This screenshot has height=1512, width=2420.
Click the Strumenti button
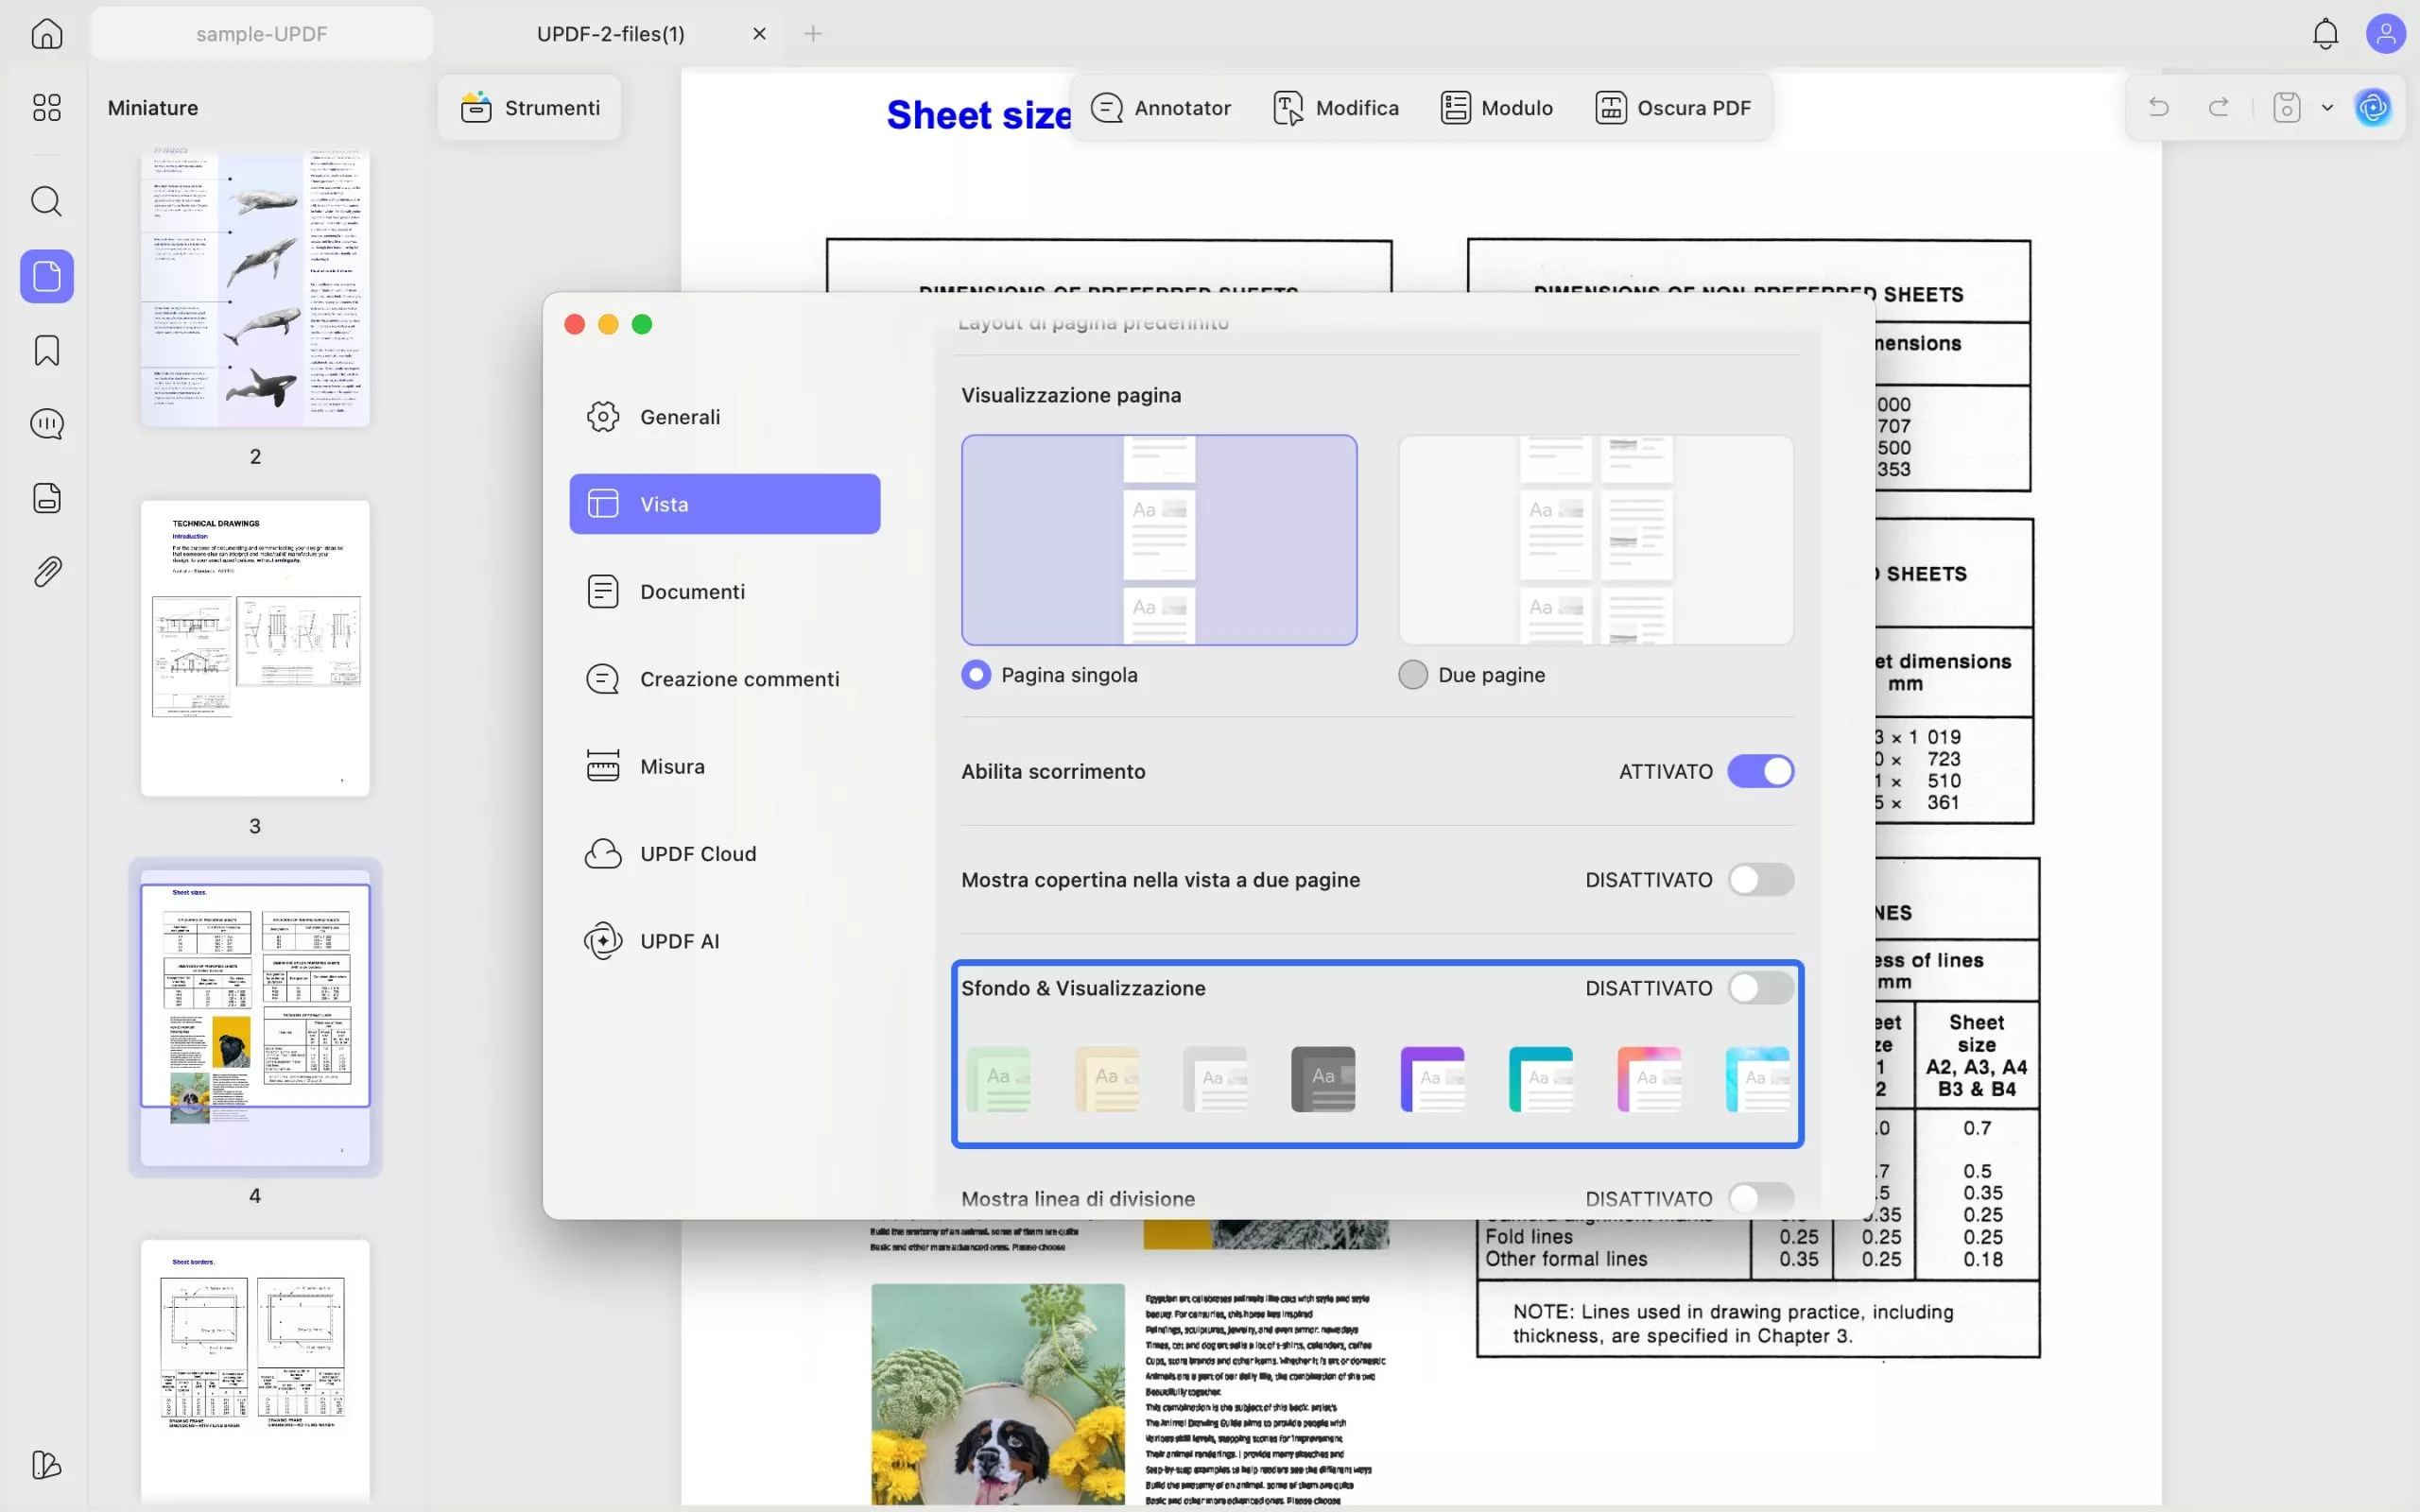pyautogui.click(x=530, y=107)
